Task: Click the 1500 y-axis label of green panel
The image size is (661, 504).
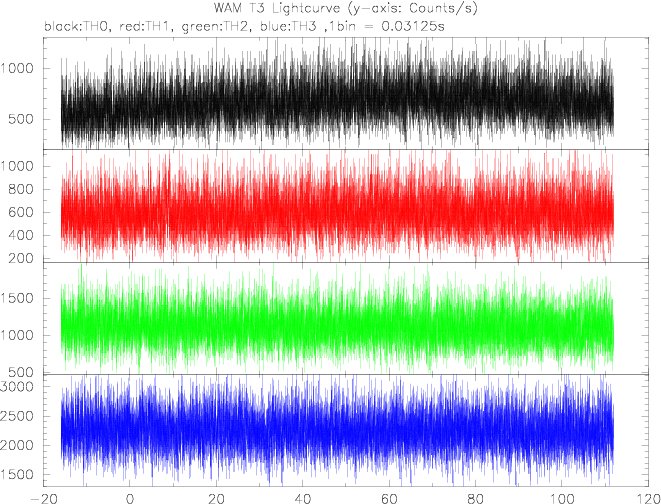Action: point(16,298)
